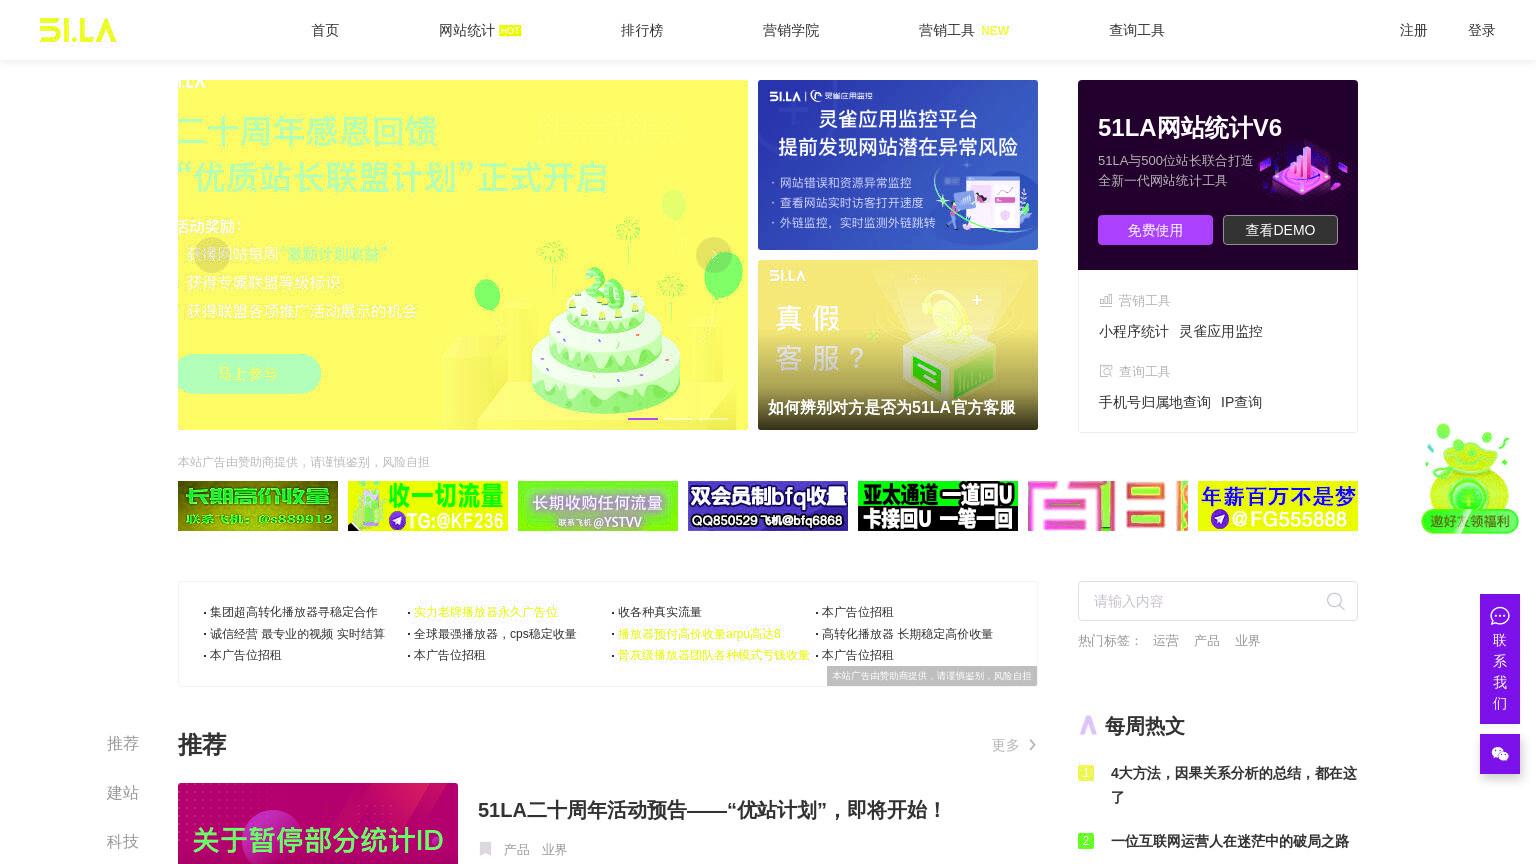Screen dimensions: 1536x864
Task: Click the bookmark tag icon under article
Action: (x=485, y=849)
